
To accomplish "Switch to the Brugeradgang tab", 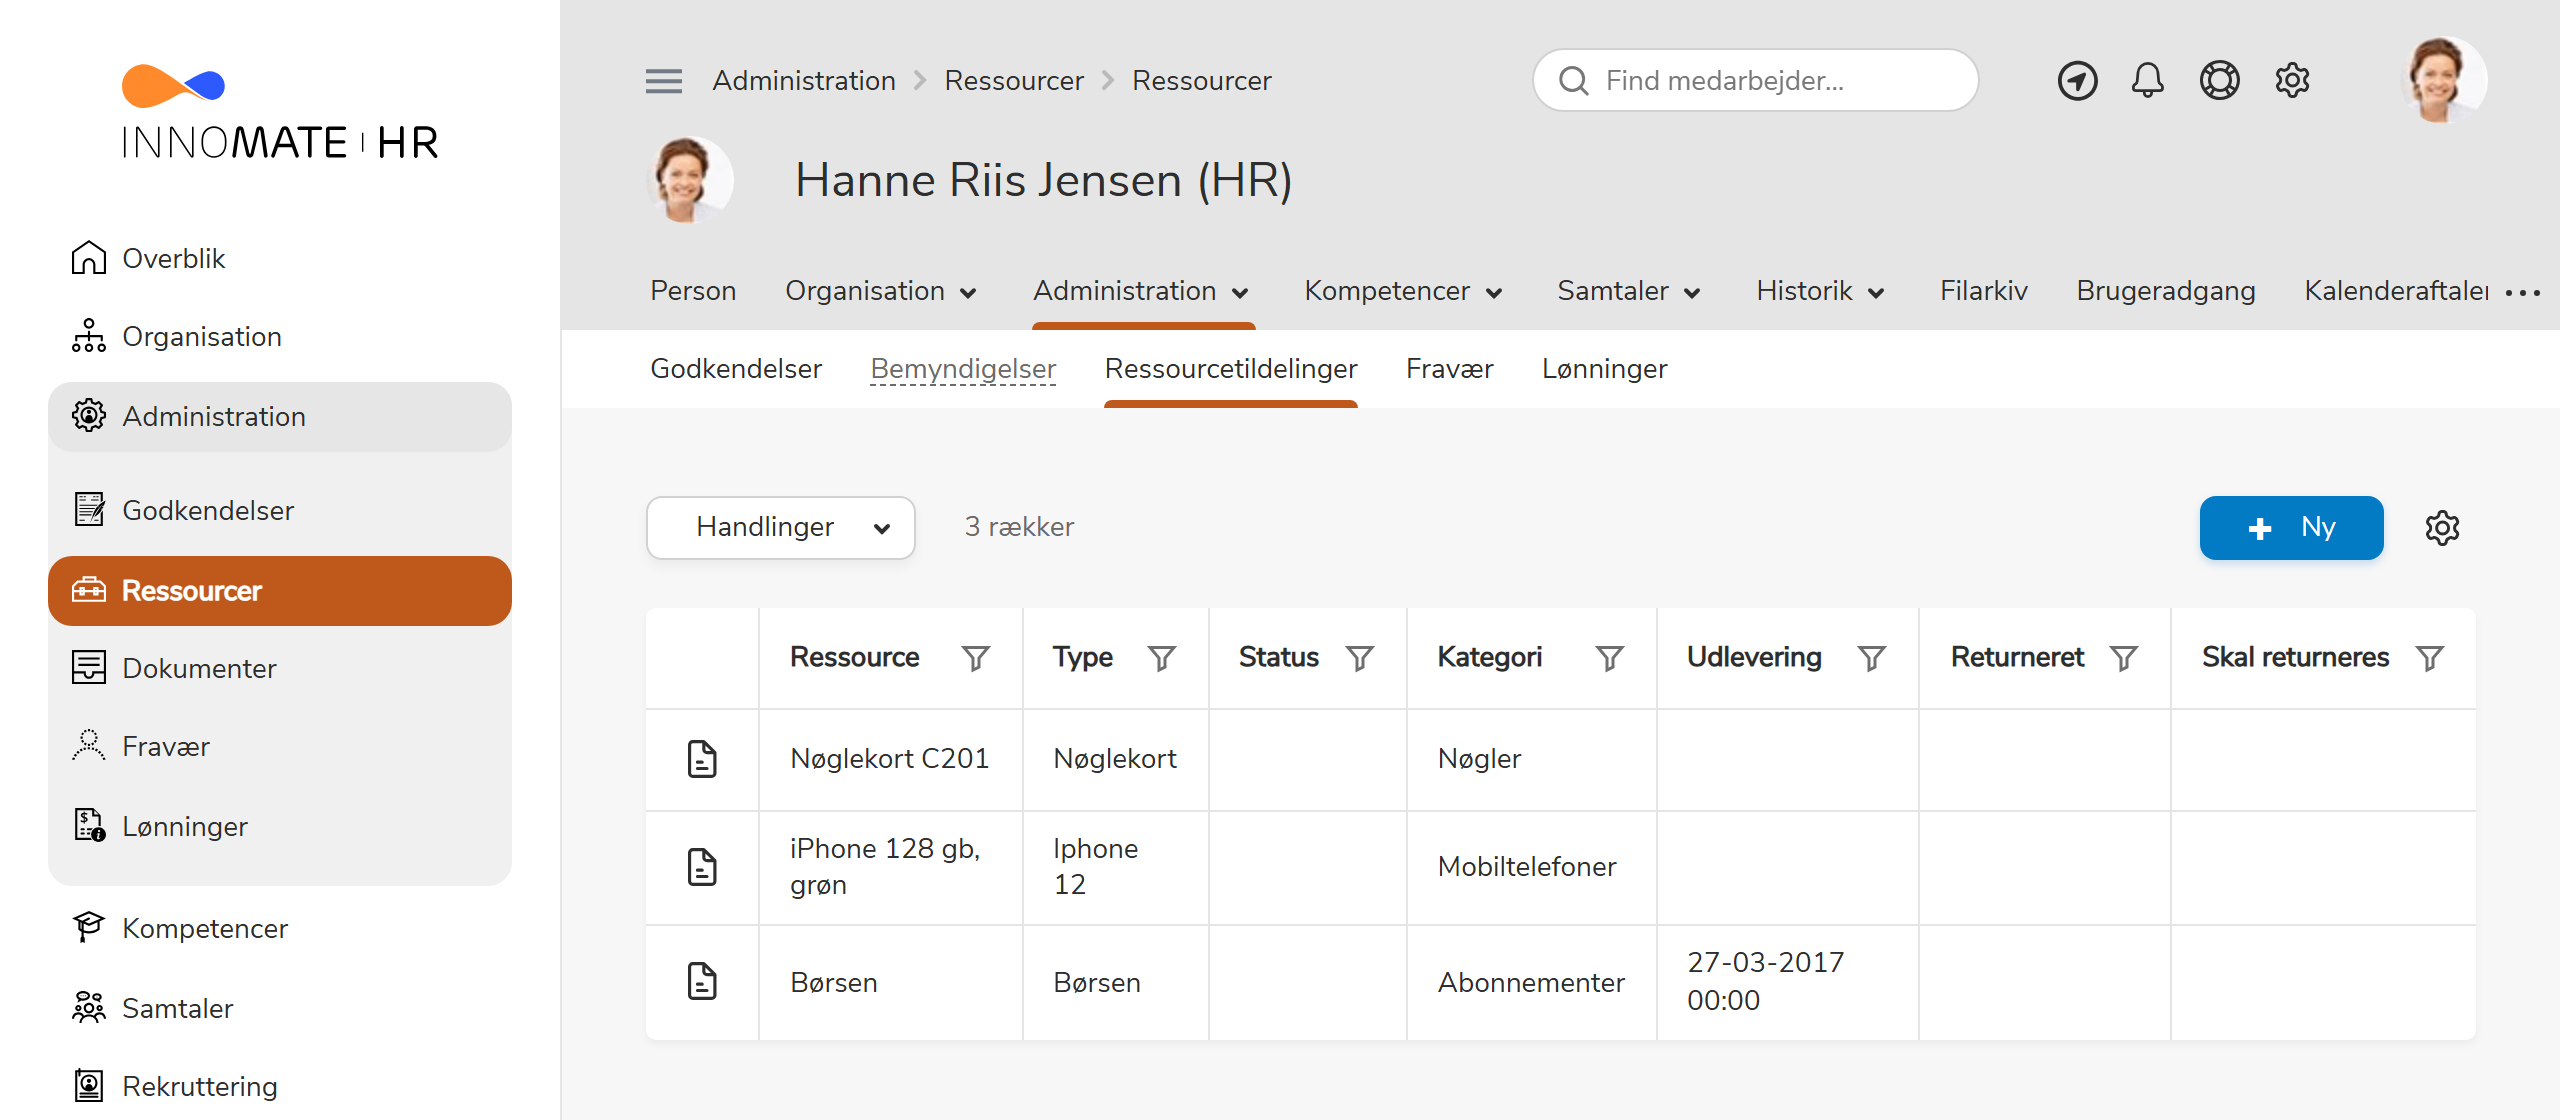I will click(x=2166, y=291).
